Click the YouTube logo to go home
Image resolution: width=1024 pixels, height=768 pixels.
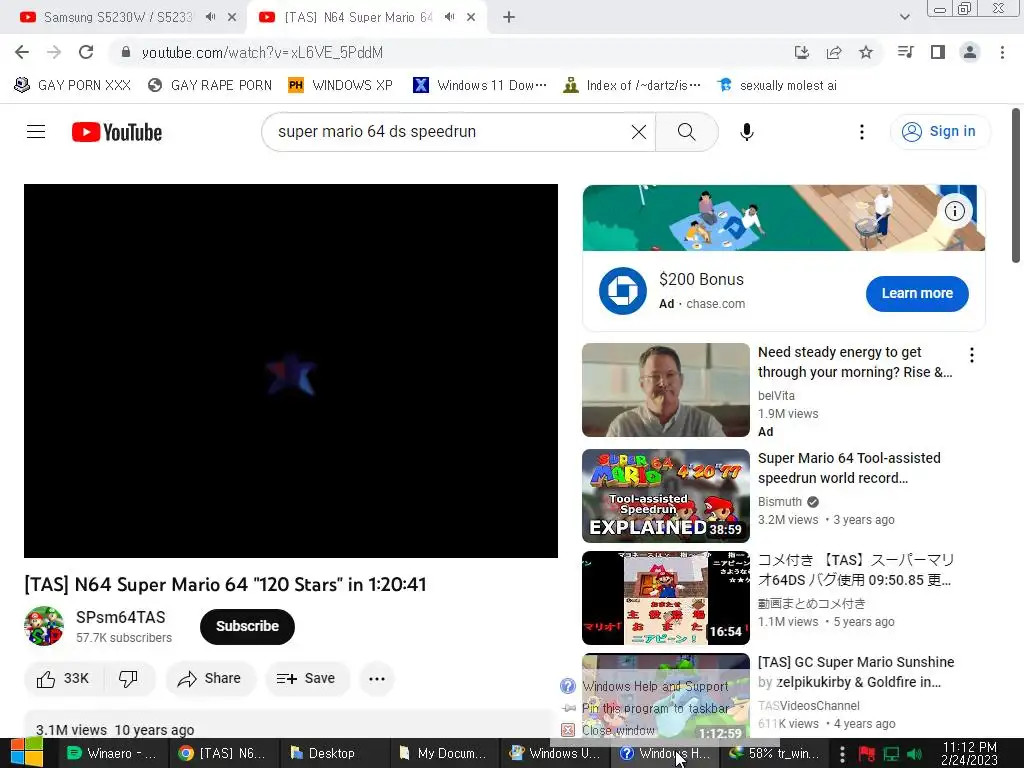(117, 132)
